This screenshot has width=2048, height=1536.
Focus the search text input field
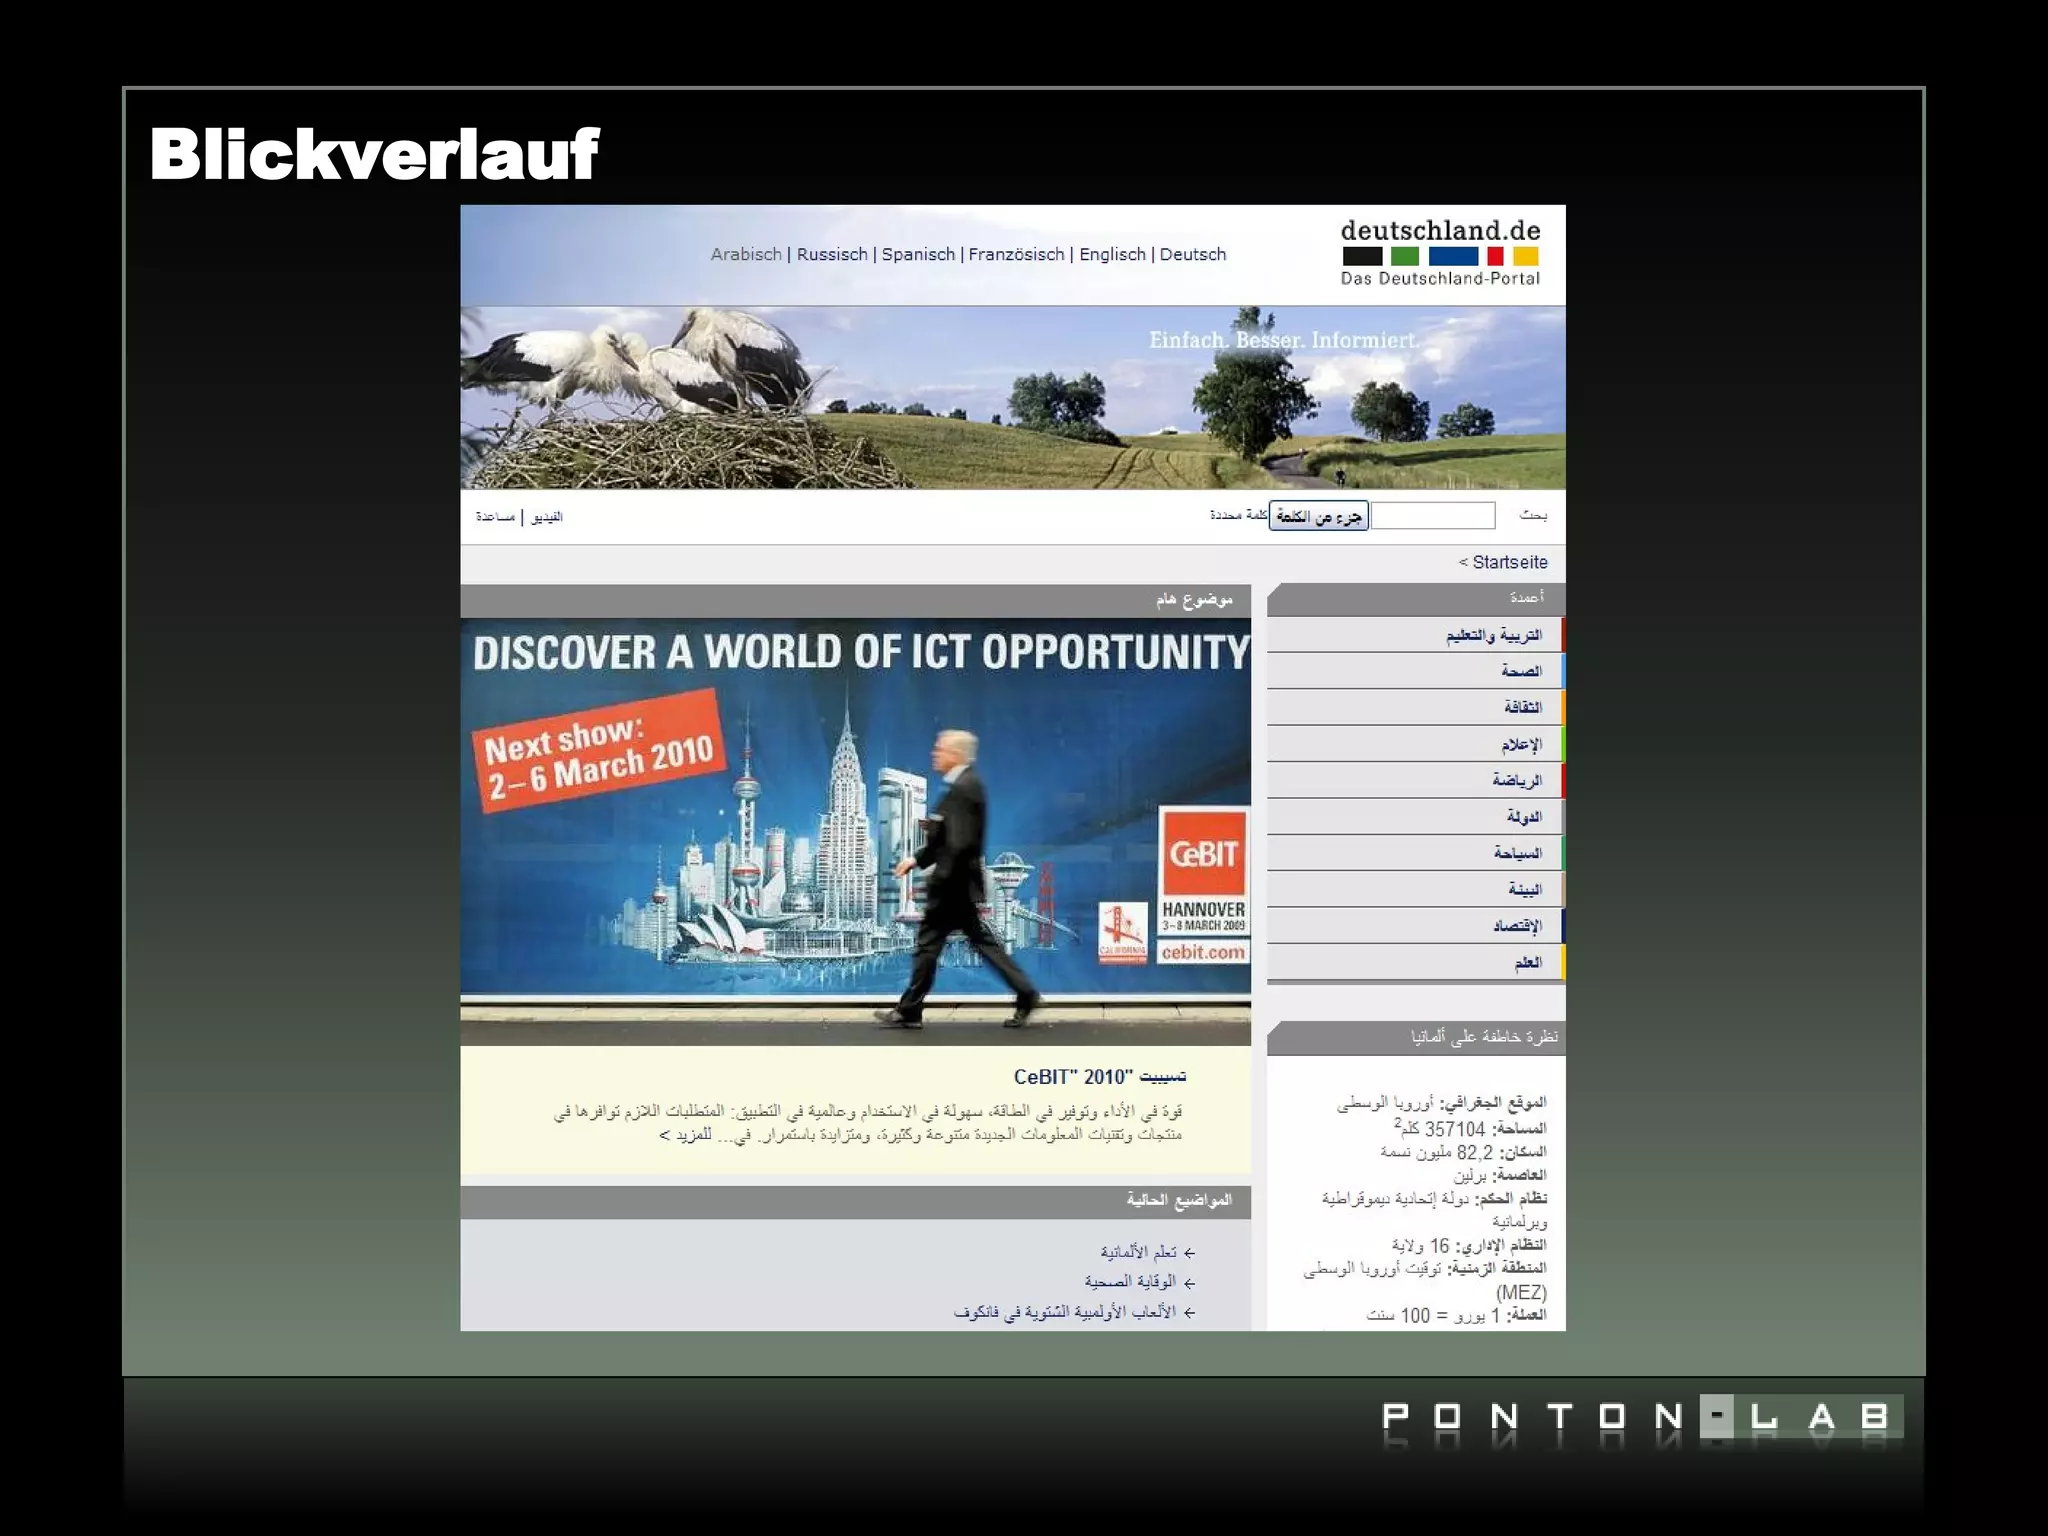[x=1433, y=516]
